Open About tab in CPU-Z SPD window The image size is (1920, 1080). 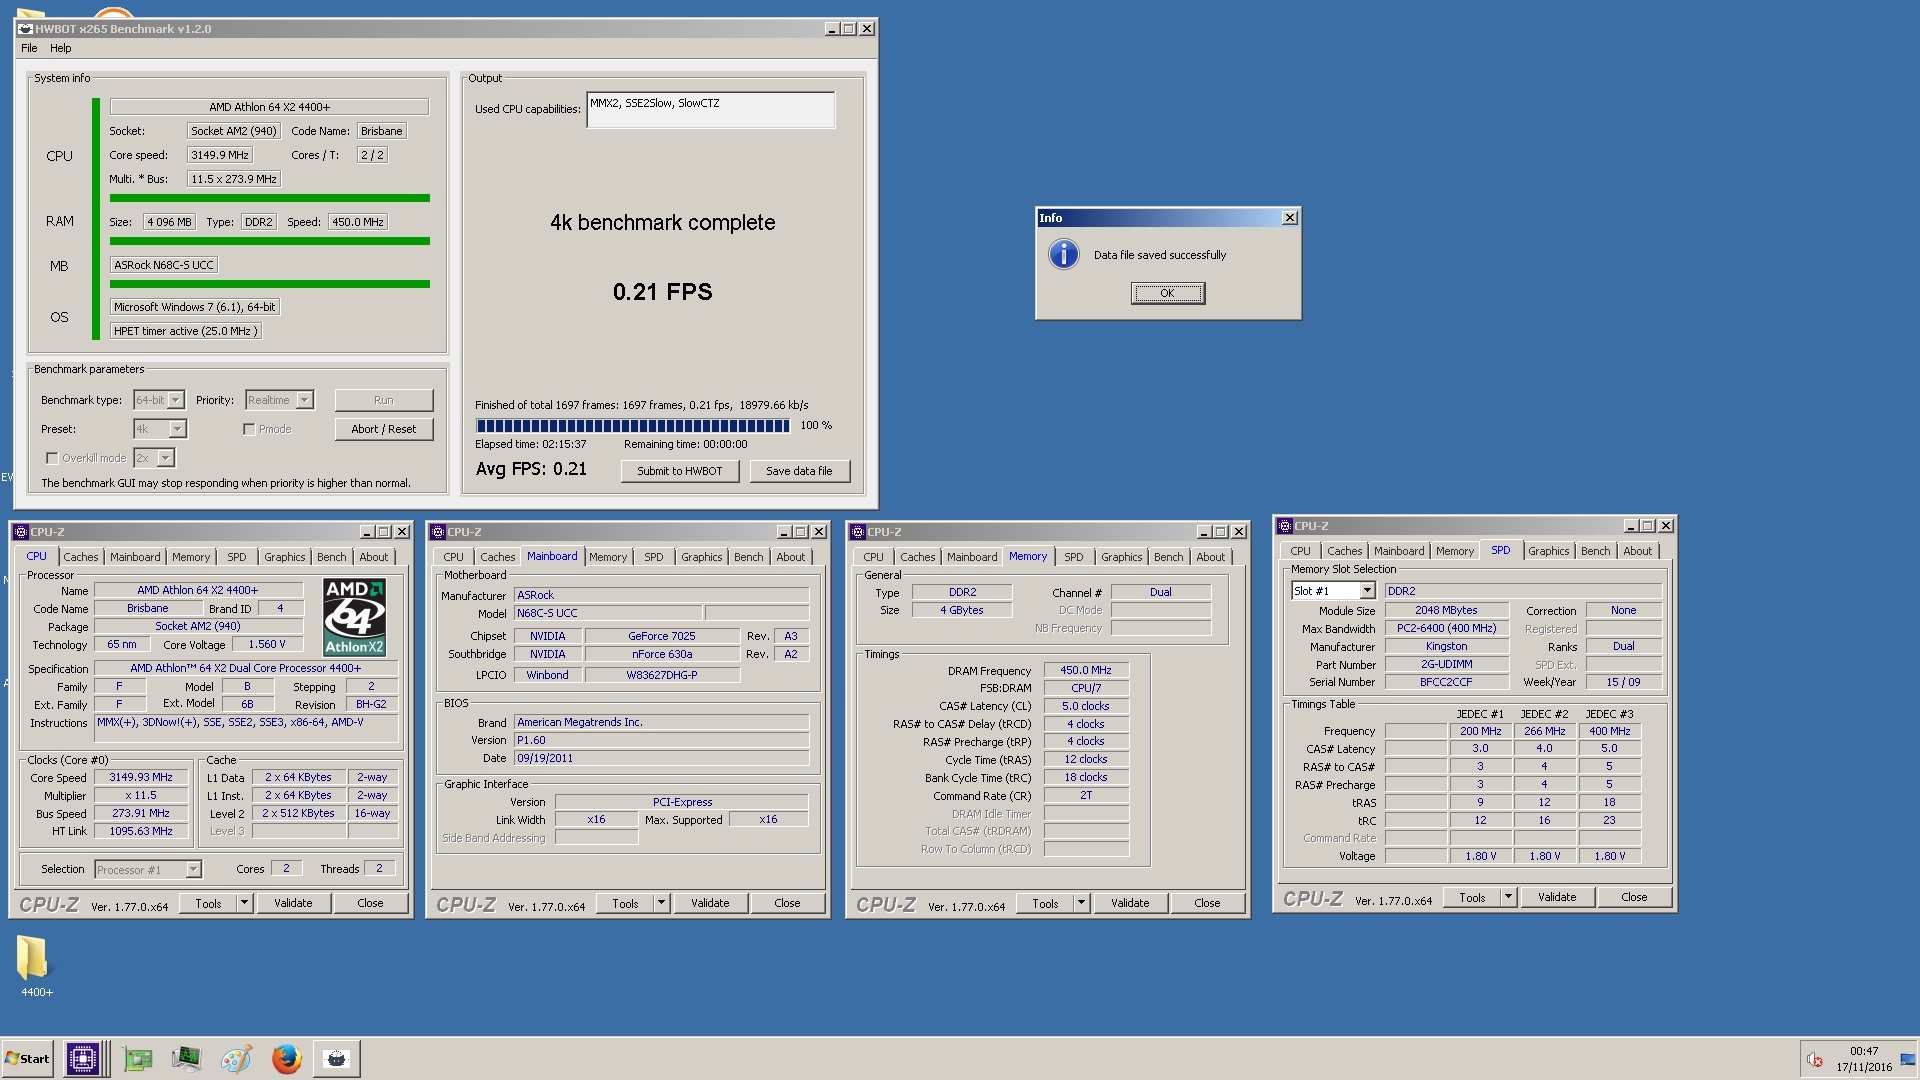[1638, 551]
